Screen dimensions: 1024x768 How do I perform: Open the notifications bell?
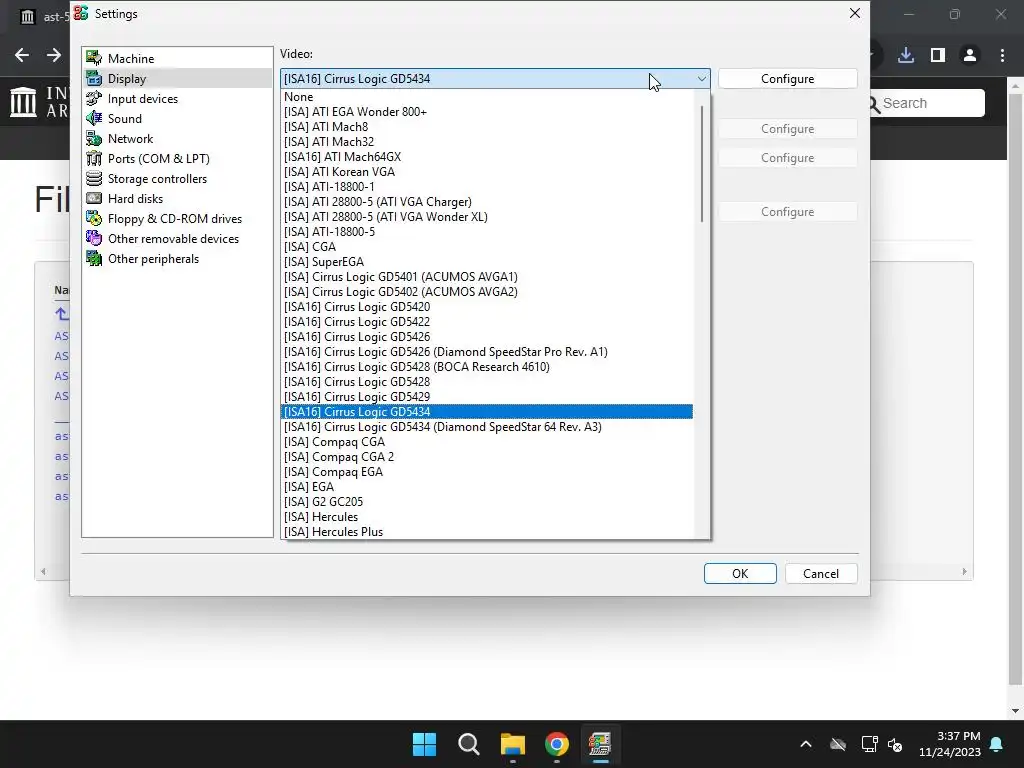997,744
